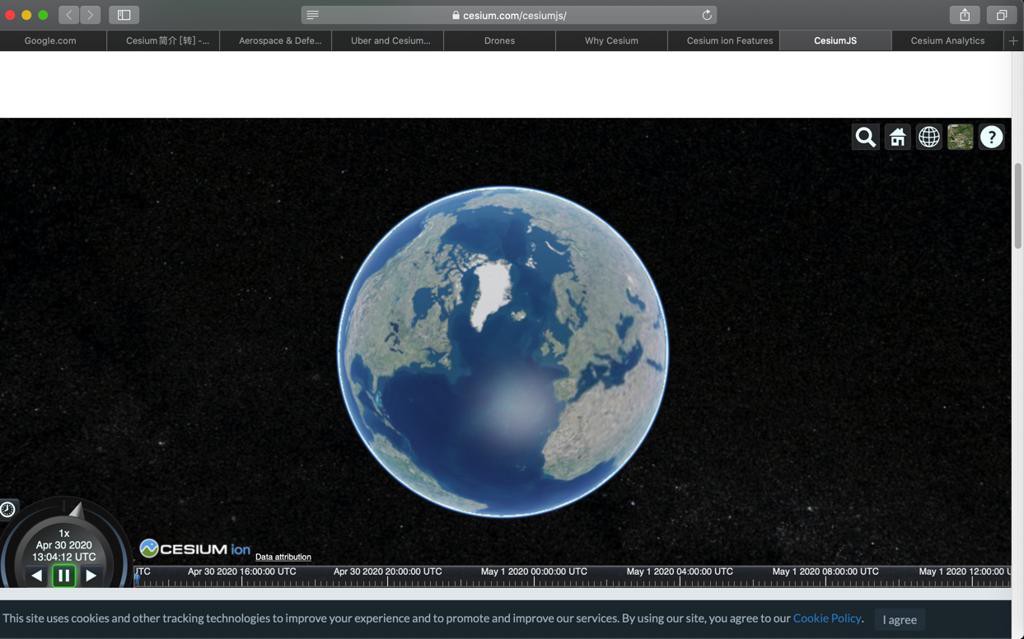Open the Safari Share menu
This screenshot has height=639, width=1024.
click(965, 14)
